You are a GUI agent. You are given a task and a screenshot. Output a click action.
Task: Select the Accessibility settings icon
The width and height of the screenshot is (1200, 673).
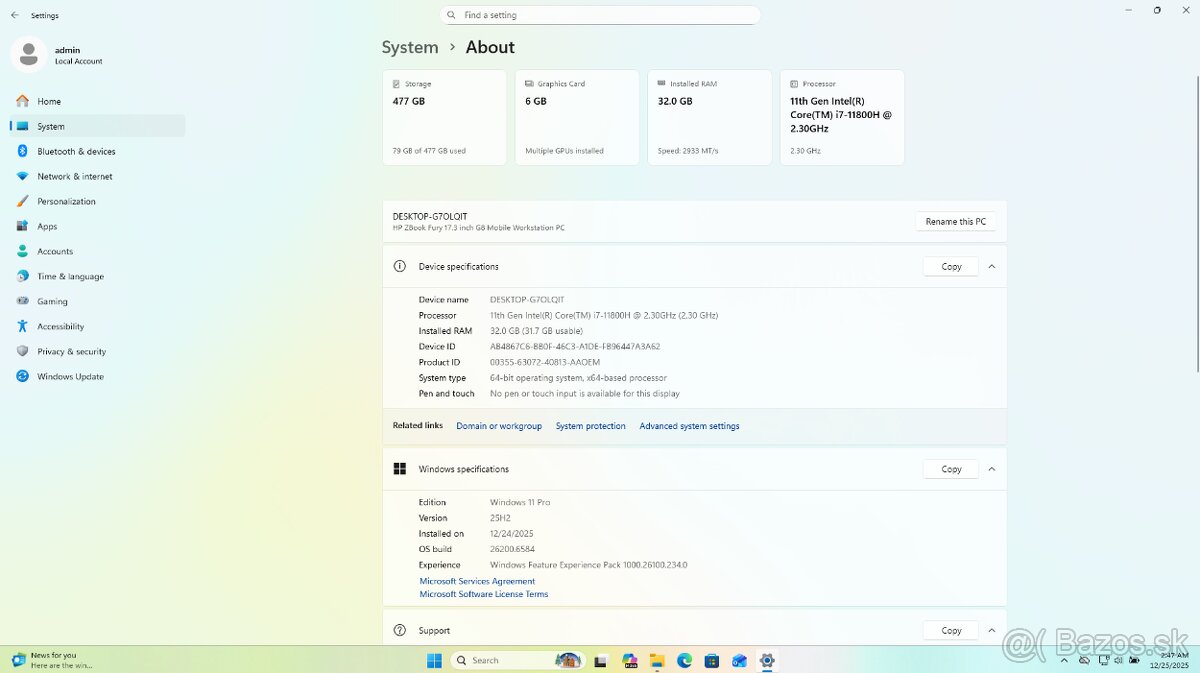[21, 326]
